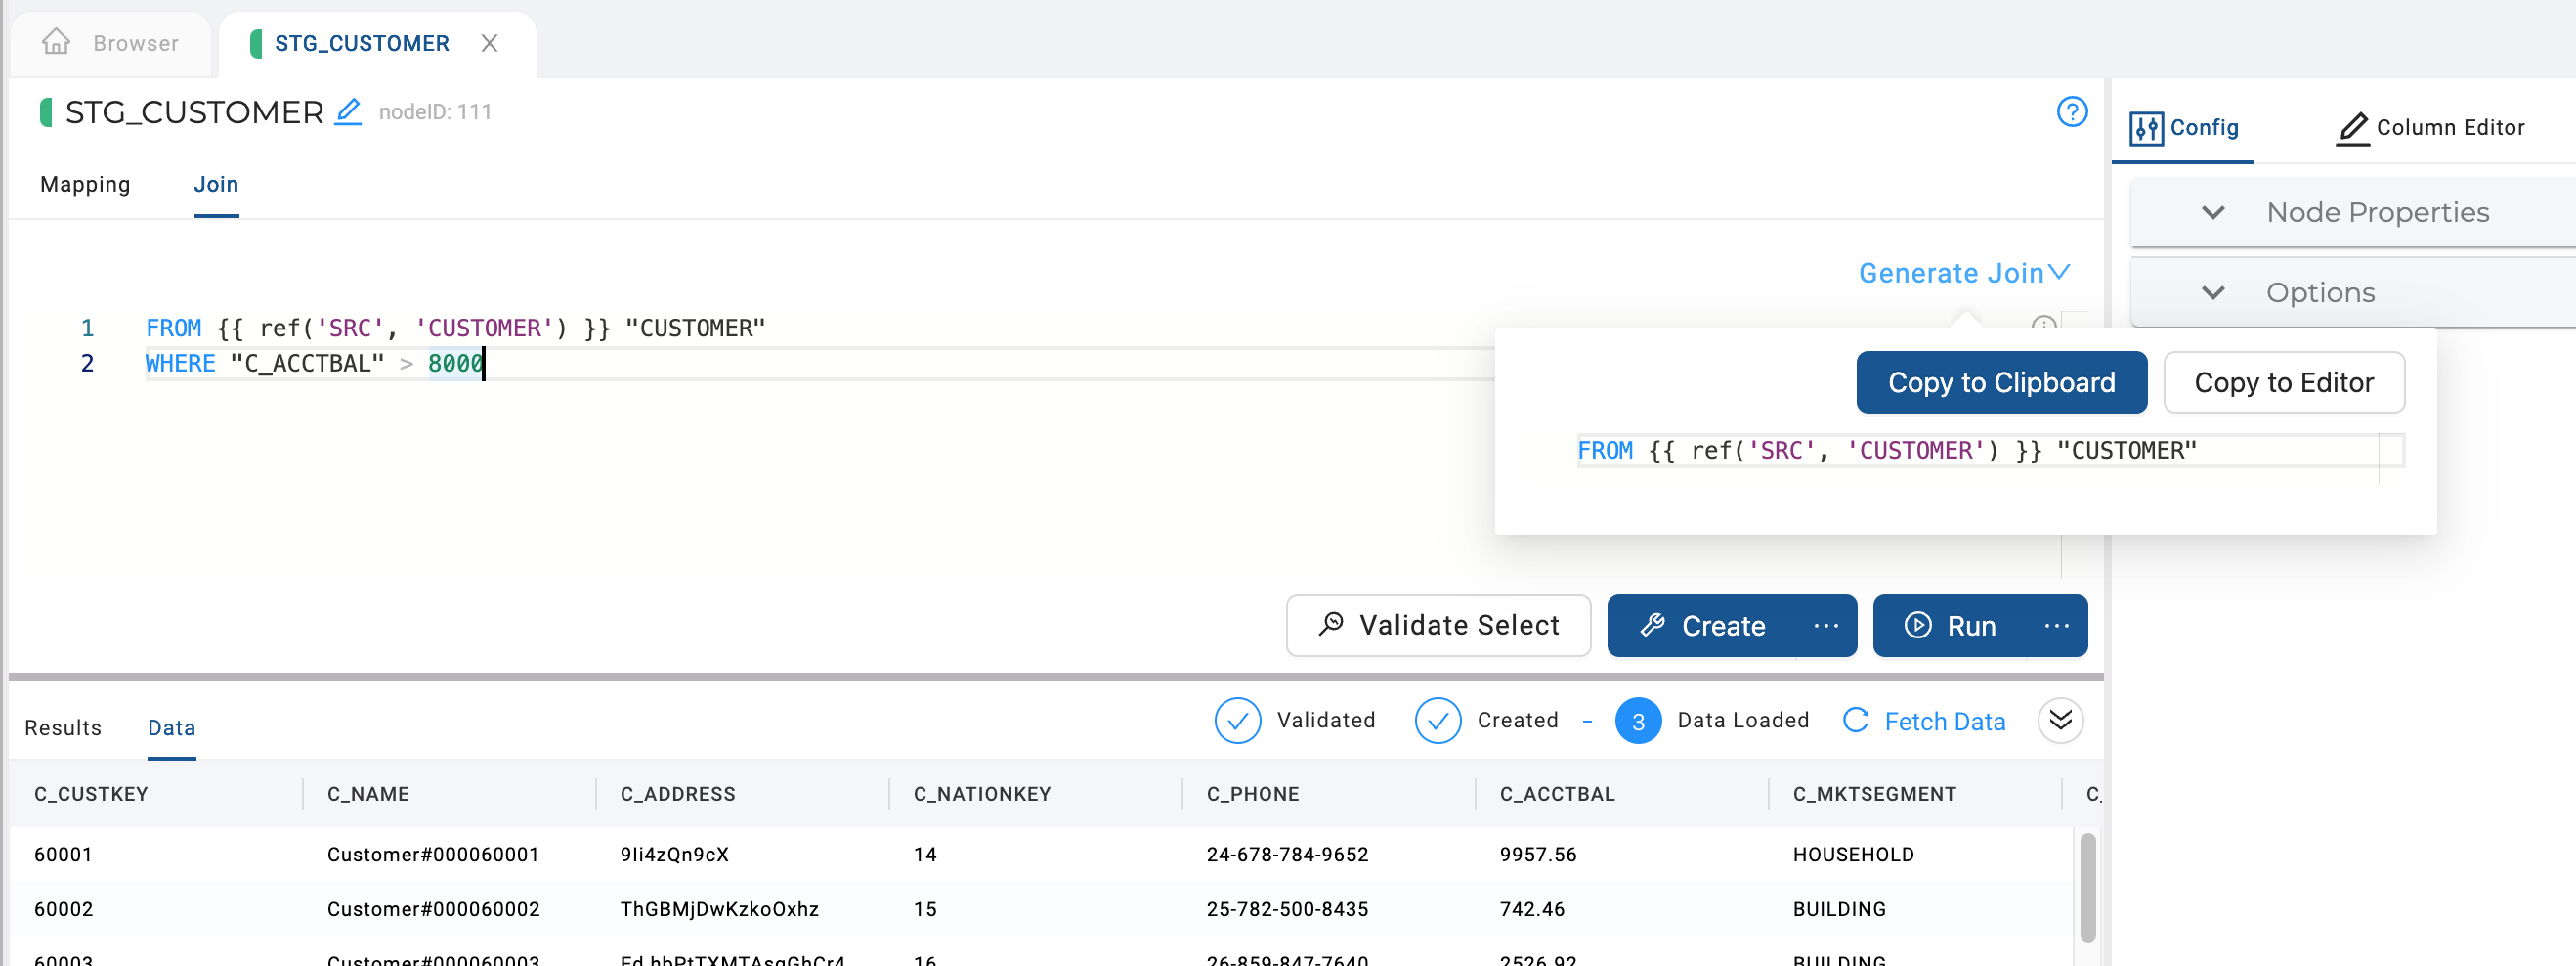The image size is (2576, 966).
Task: Click the play icon on Run button
Action: [x=1917, y=625]
